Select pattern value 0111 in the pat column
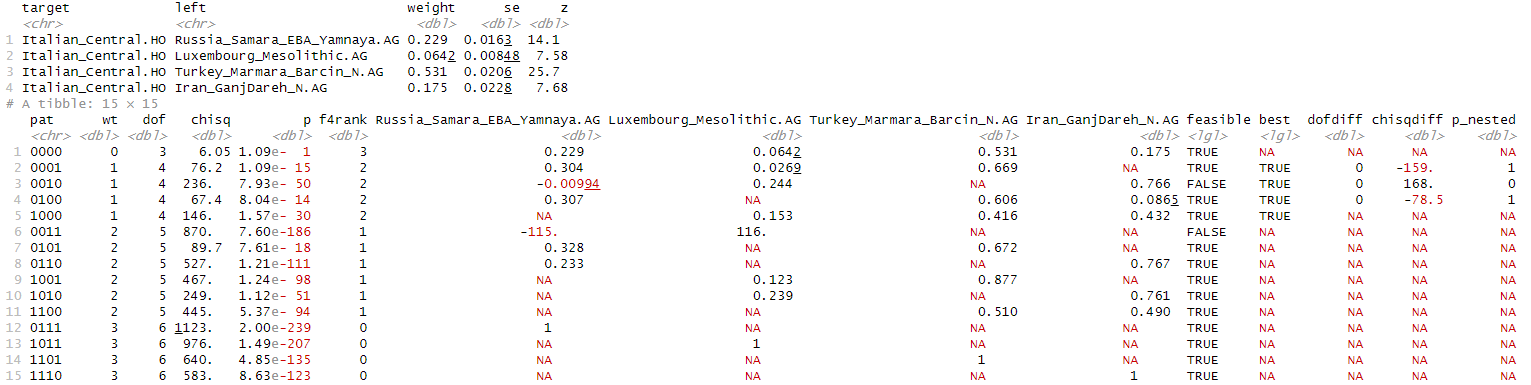Screen dimensions: 1531x385 pos(45,327)
